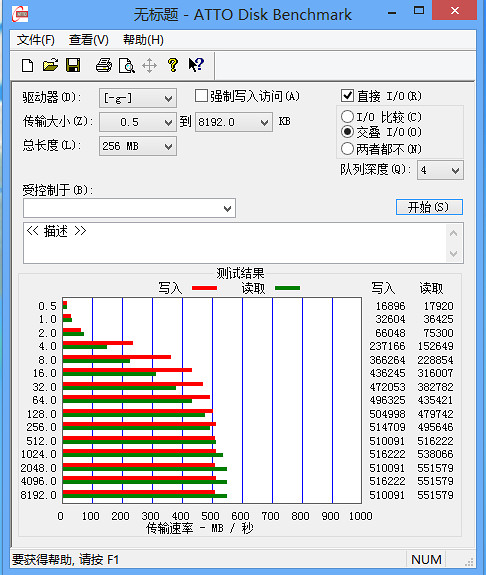Save results using the floppy disk icon

pyautogui.click(x=73, y=65)
